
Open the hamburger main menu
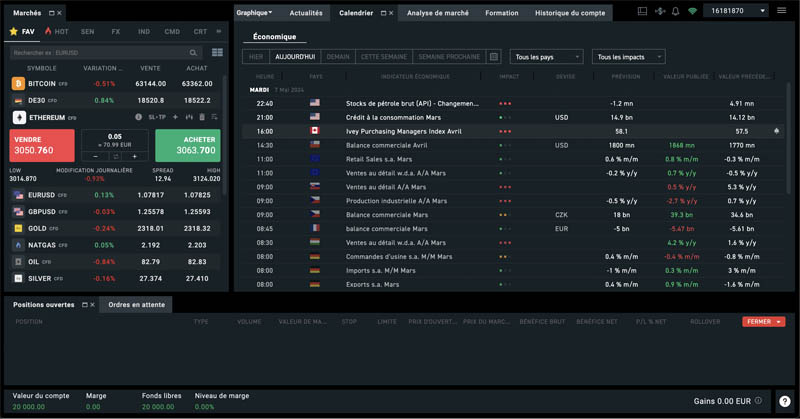point(781,10)
